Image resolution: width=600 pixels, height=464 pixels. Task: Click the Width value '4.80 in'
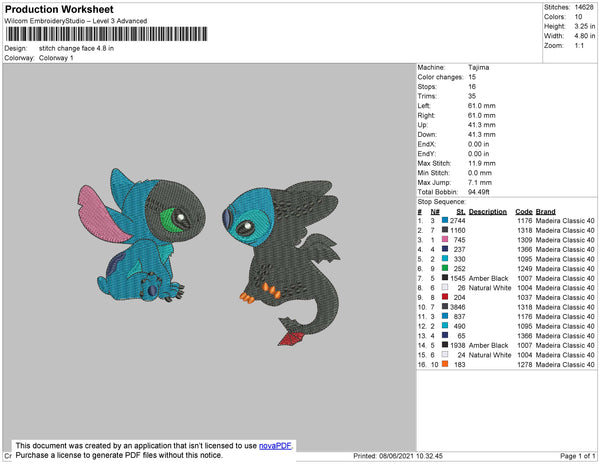(x=585, y=36)
